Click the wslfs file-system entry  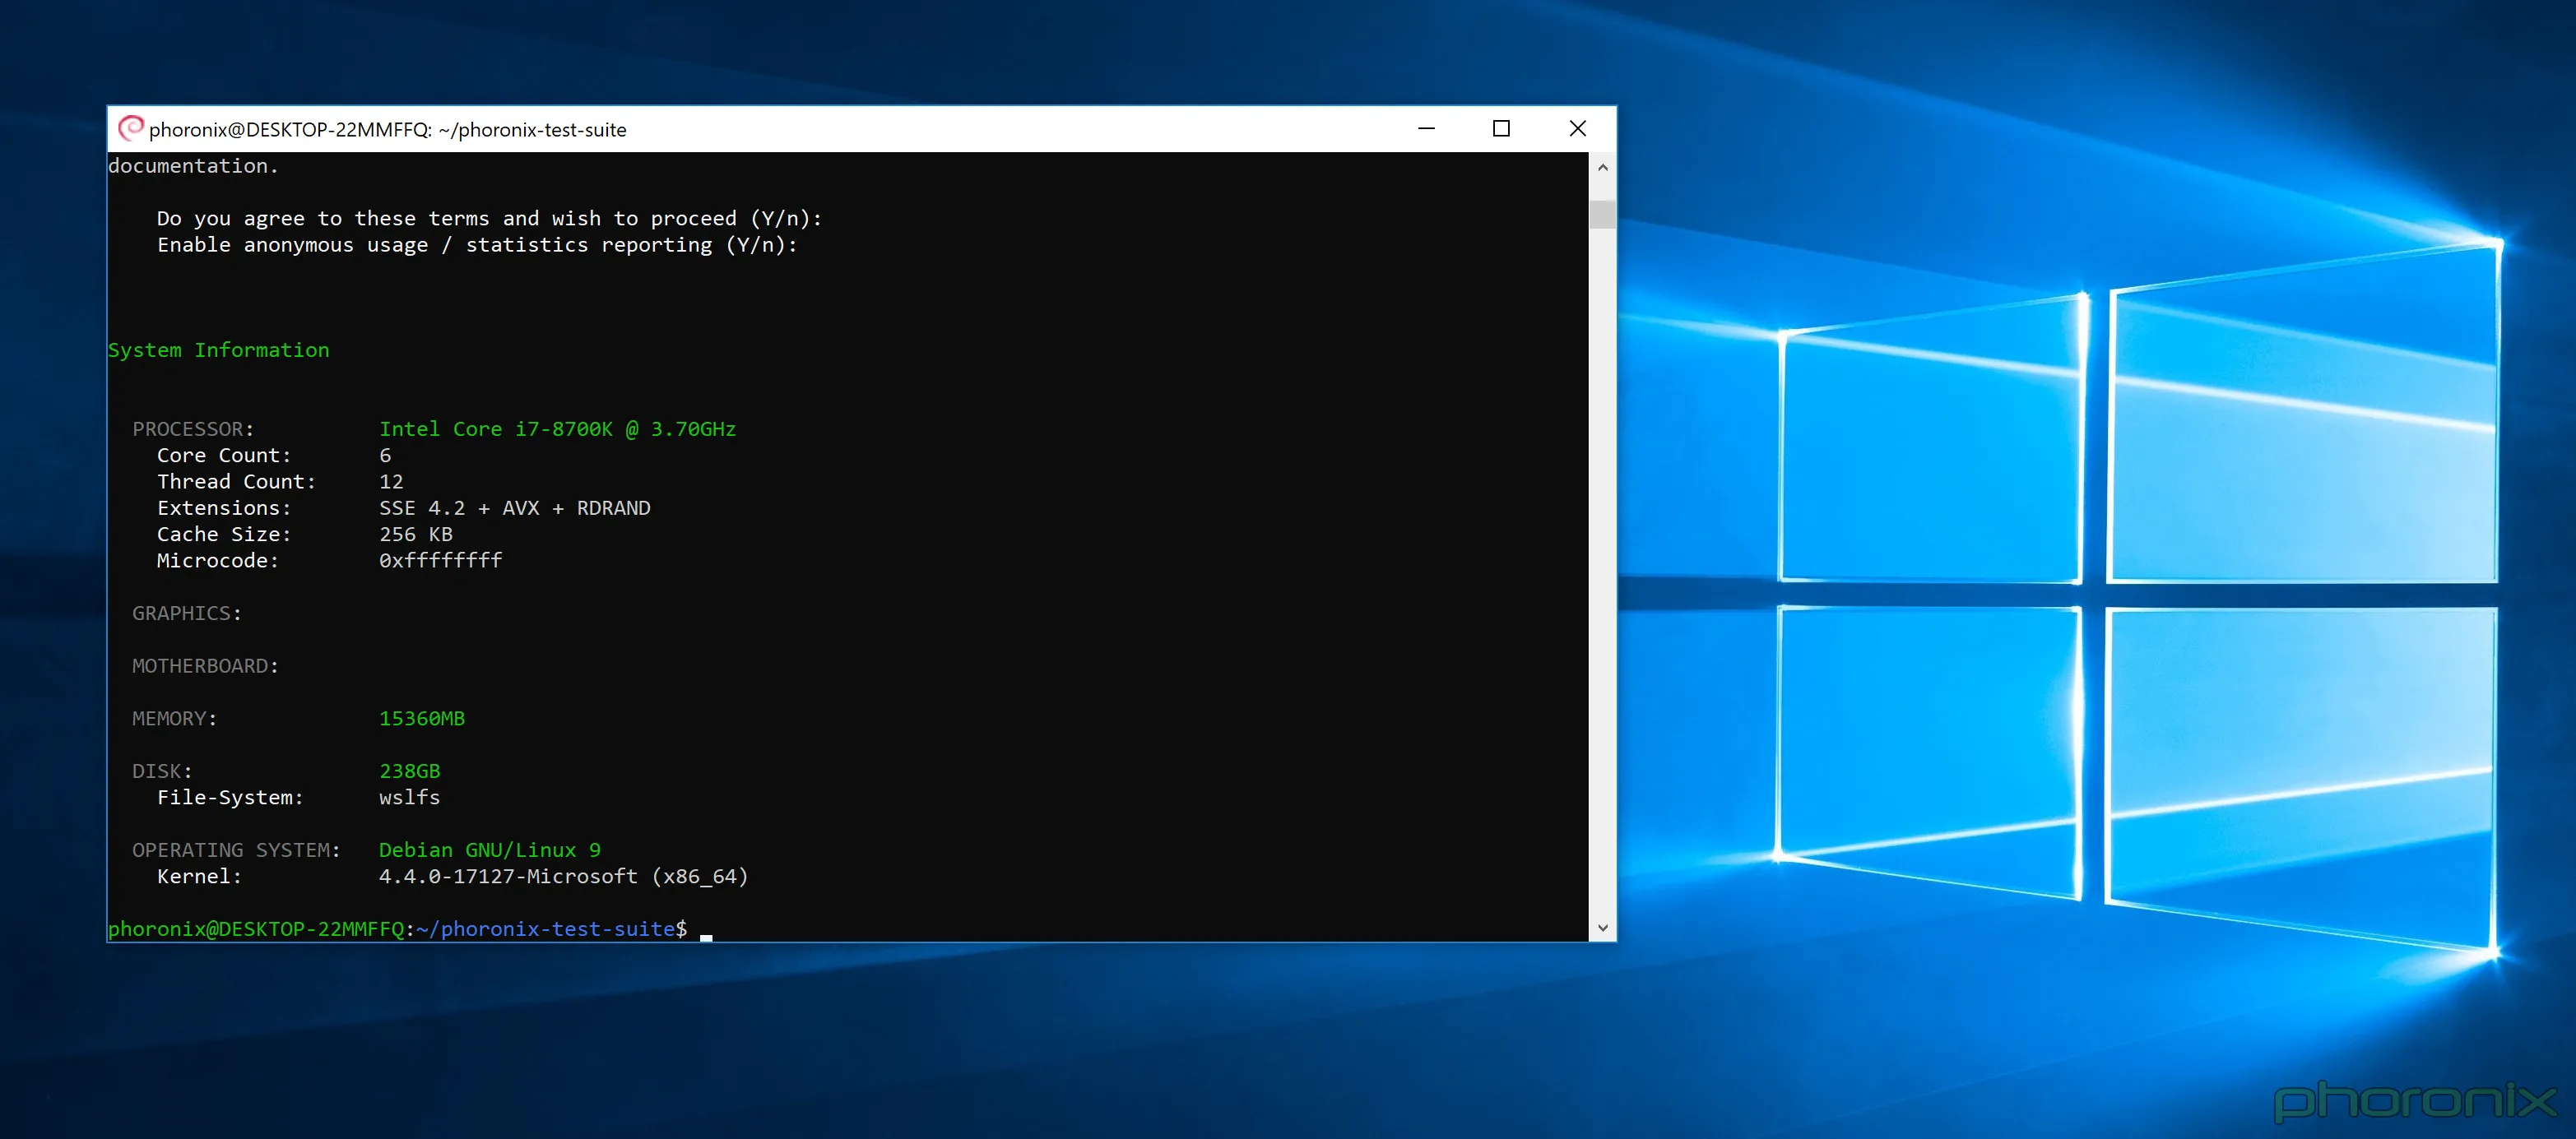click(x=409, y=797)
